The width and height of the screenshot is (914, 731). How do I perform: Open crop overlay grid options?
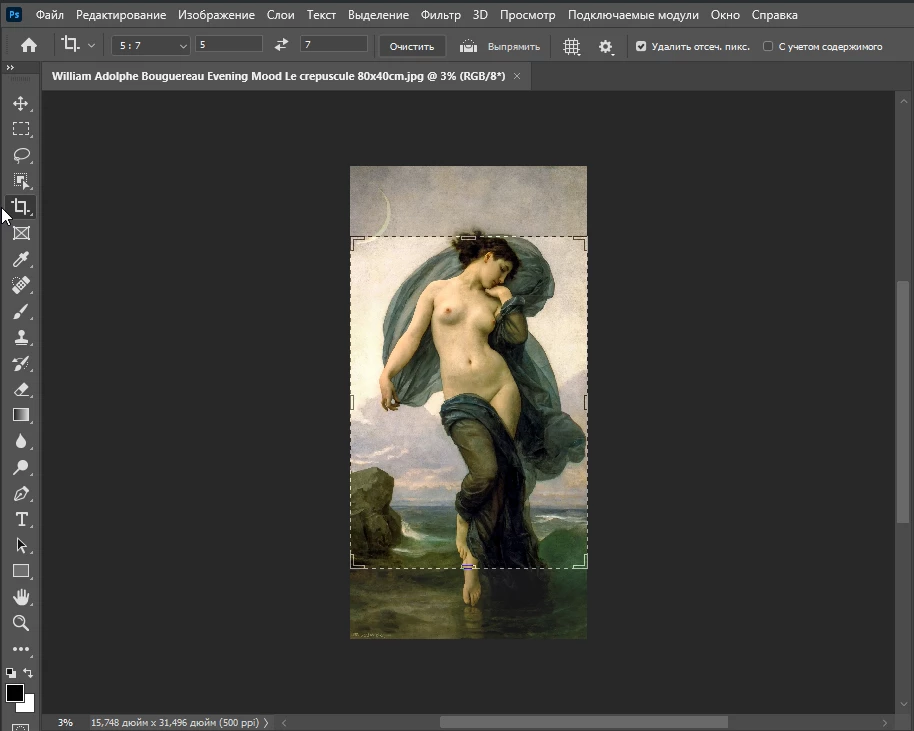(572, 46)
